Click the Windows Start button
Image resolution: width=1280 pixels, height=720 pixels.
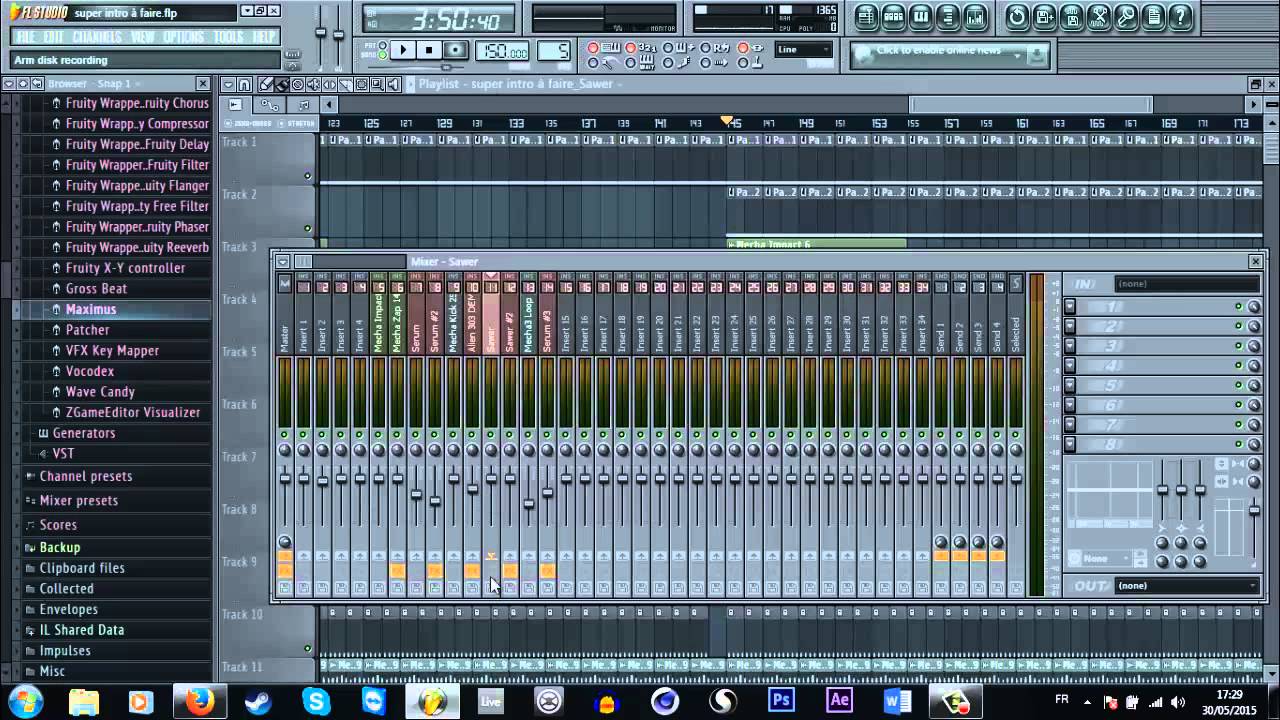coord(24,701)
